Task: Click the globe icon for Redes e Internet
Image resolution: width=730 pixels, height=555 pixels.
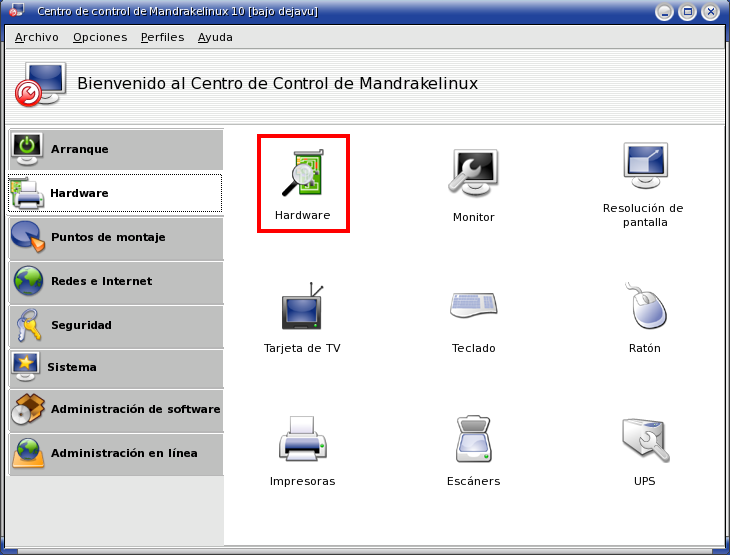Action: (x=28, y=281)
